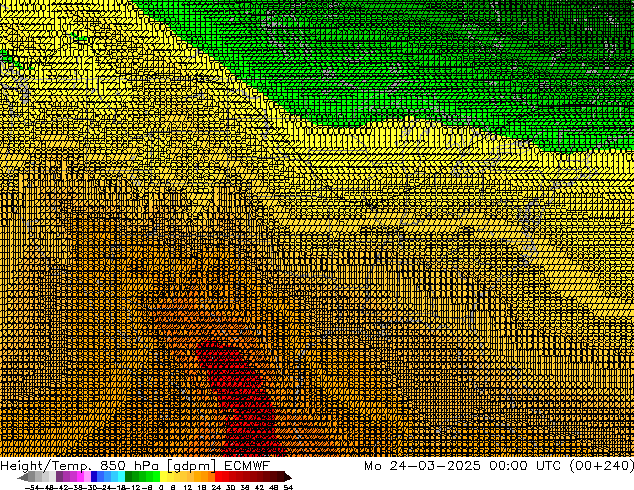Click the blue swatch above the -30 legend label
The image size is (634, 490).
[94, 477]
